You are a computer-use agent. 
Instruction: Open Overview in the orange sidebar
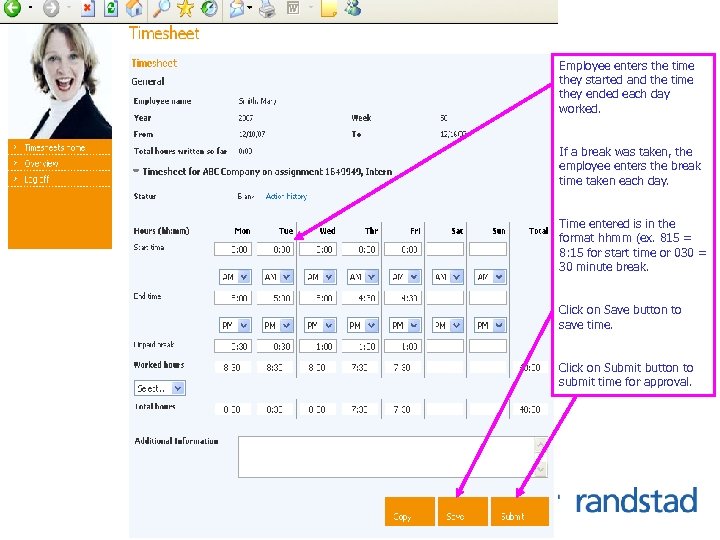41,163
